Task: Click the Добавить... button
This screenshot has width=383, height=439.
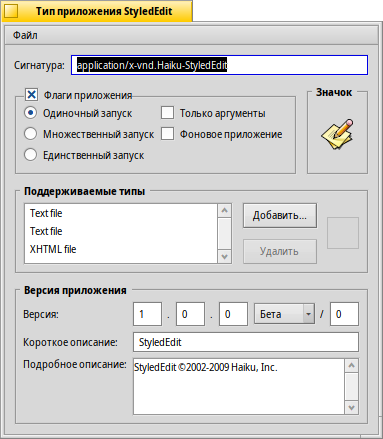Action: point(280,216)
